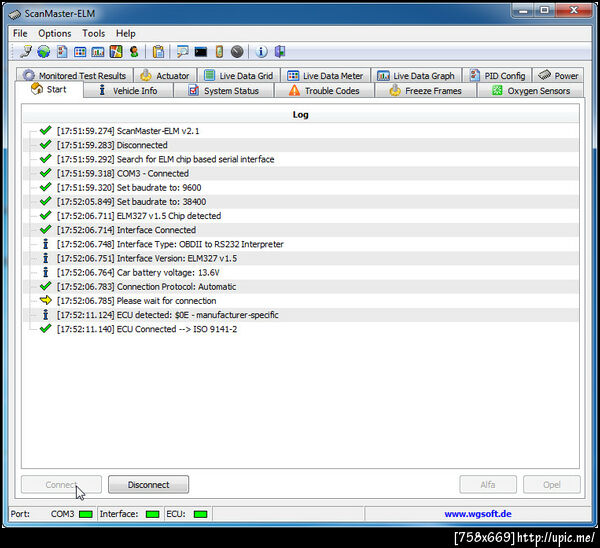Switch to the Actuator tab
The height and width of the screenshot is (548, 600).
coord(165,75)
